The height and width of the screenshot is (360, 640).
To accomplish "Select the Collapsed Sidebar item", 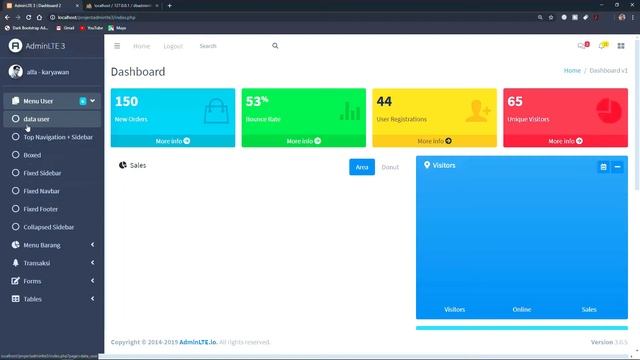I will click(x=52, y=227).
